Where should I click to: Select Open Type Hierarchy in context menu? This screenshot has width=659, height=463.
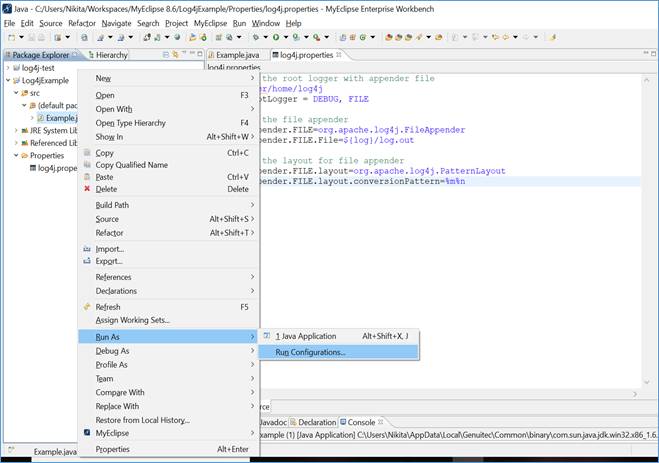point(169,123)
